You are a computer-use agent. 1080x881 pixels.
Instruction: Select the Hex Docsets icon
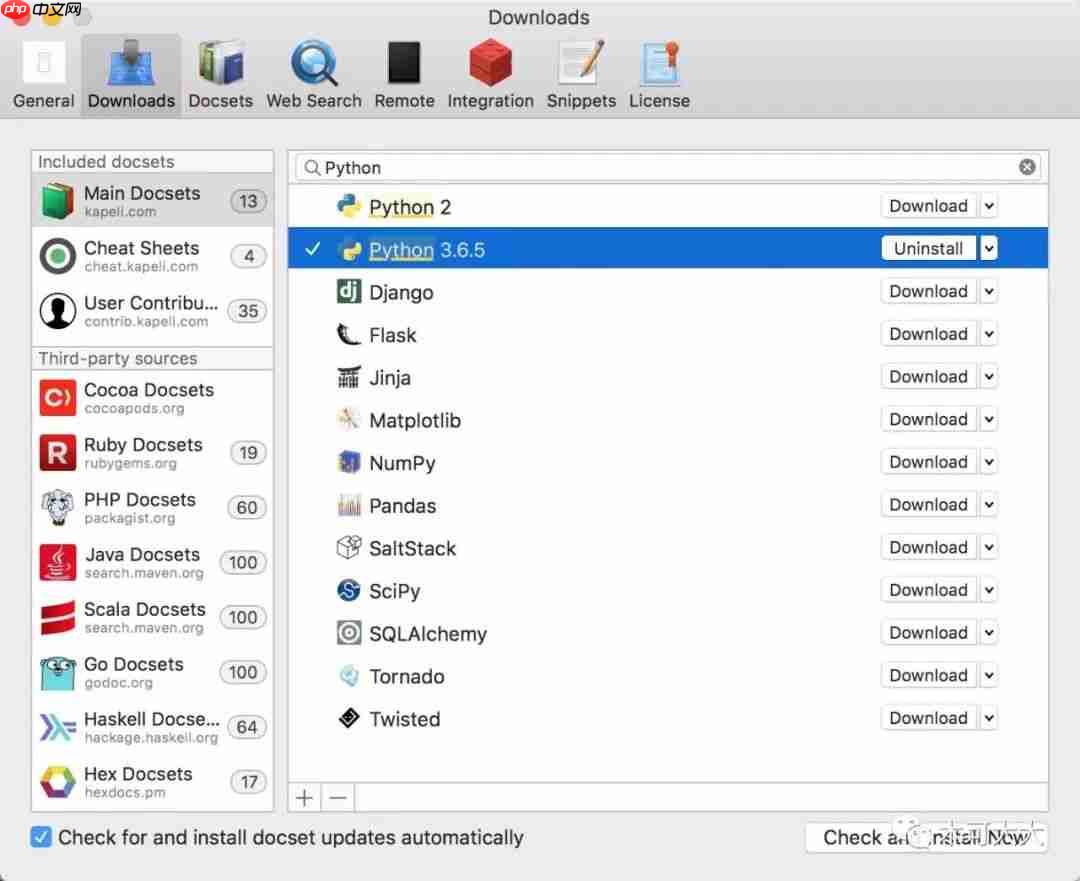(58, 782)
